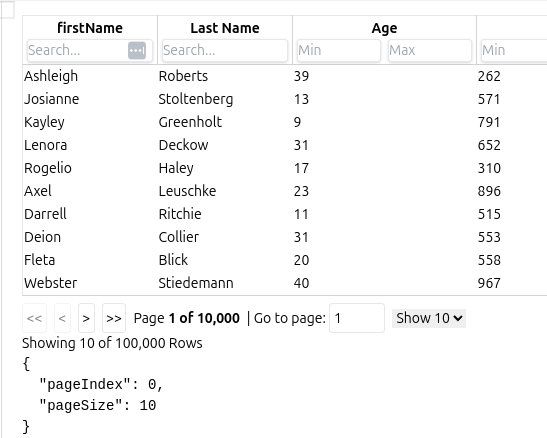Sort by the firstName column header
This screenshot has width=547, height=438.
point(90,28)
